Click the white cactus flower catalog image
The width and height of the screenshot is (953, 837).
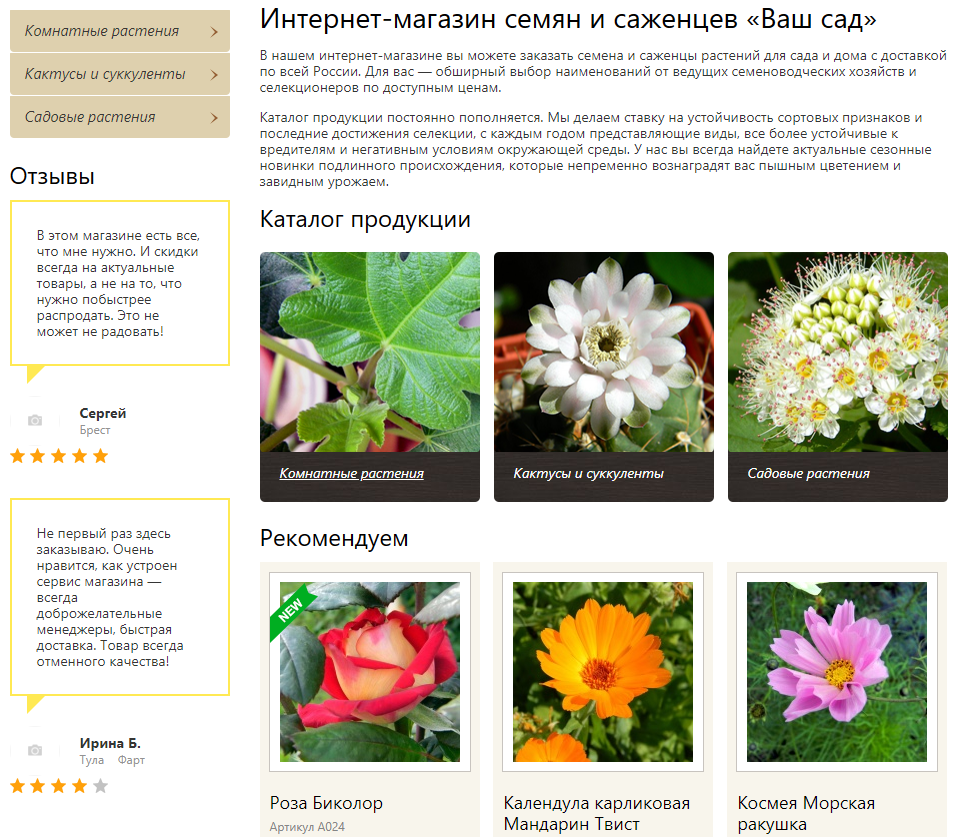[603, 351]
